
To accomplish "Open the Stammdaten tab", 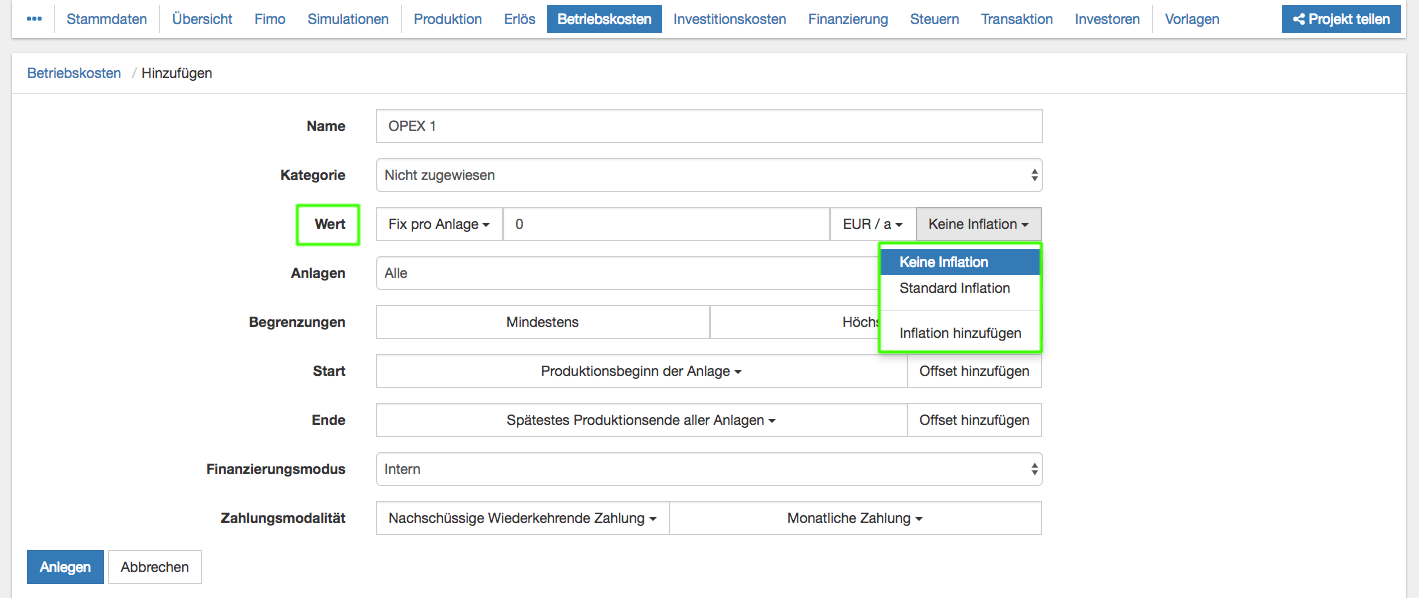I will [107, 19].
